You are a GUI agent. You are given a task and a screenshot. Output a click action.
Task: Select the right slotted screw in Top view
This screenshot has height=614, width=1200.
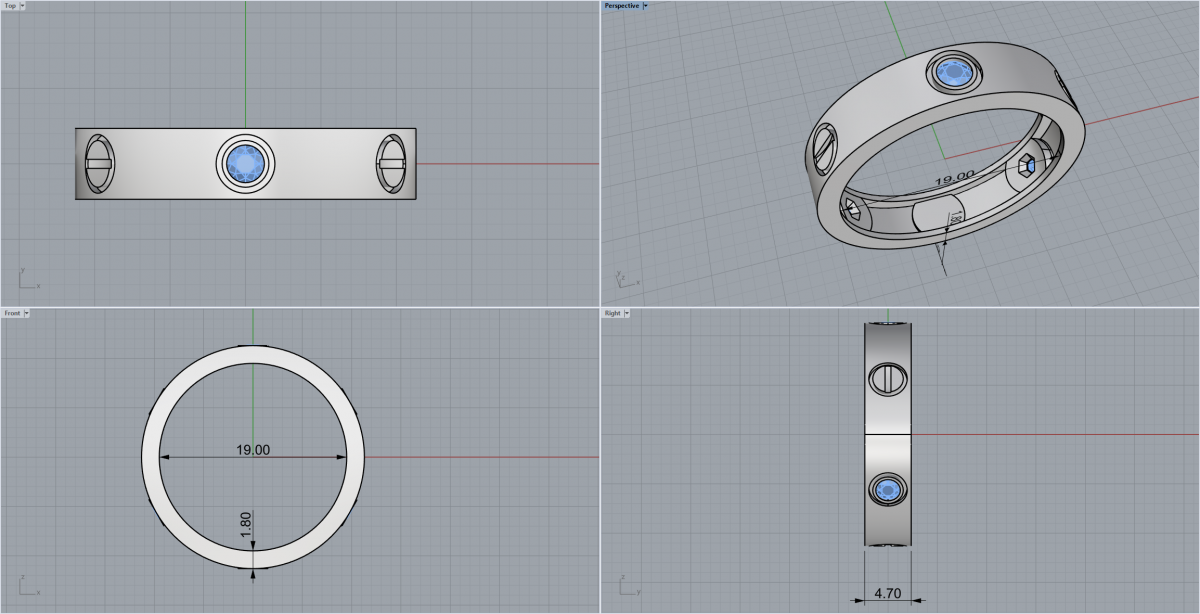coord(391,163)
